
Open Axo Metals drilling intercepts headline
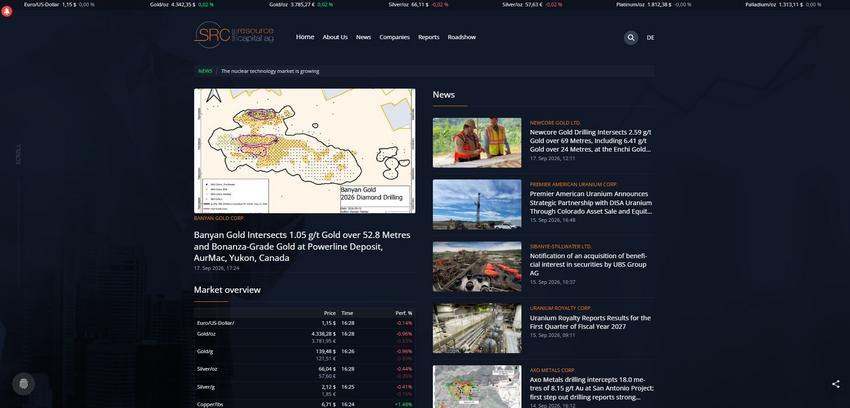click(591, 388)
